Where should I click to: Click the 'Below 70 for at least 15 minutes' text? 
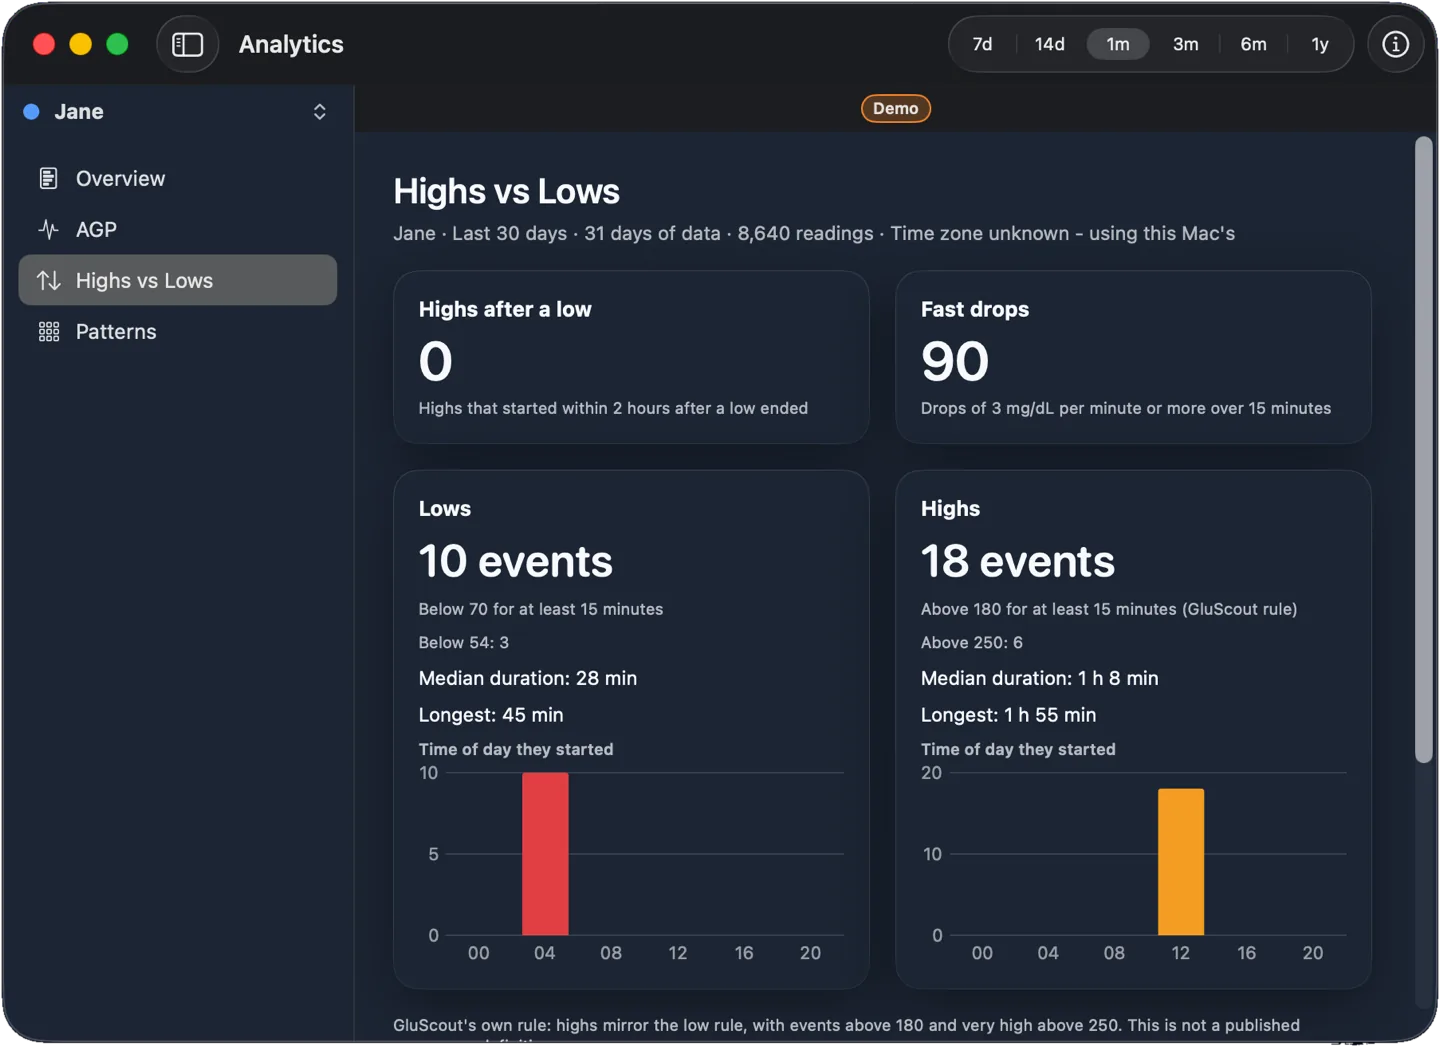coord(540,609)
